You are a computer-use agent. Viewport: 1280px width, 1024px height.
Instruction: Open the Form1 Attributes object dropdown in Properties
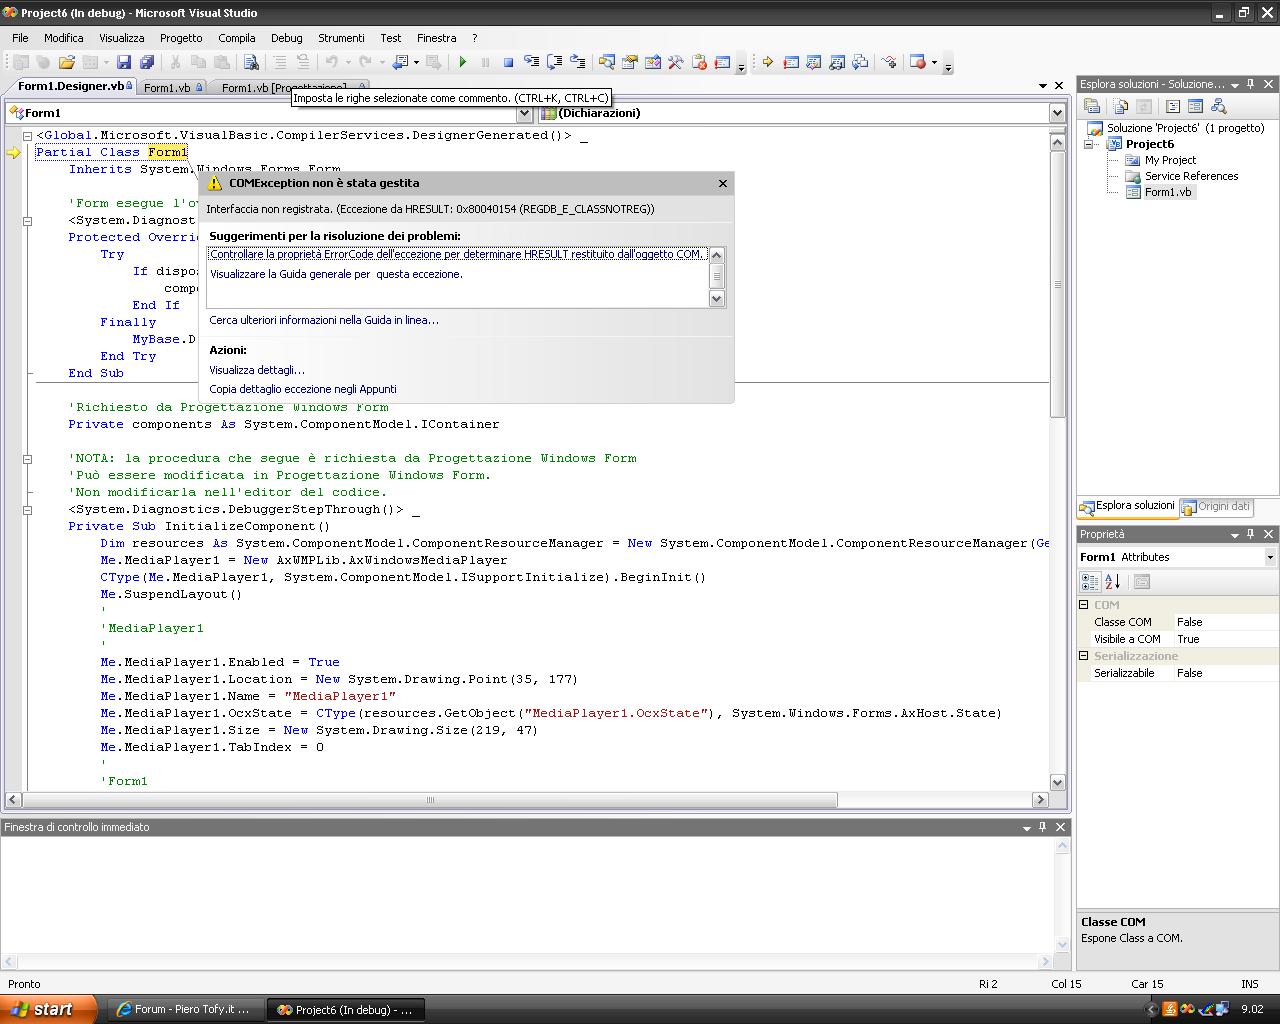pyautogui.click(x=1270, y=557)
